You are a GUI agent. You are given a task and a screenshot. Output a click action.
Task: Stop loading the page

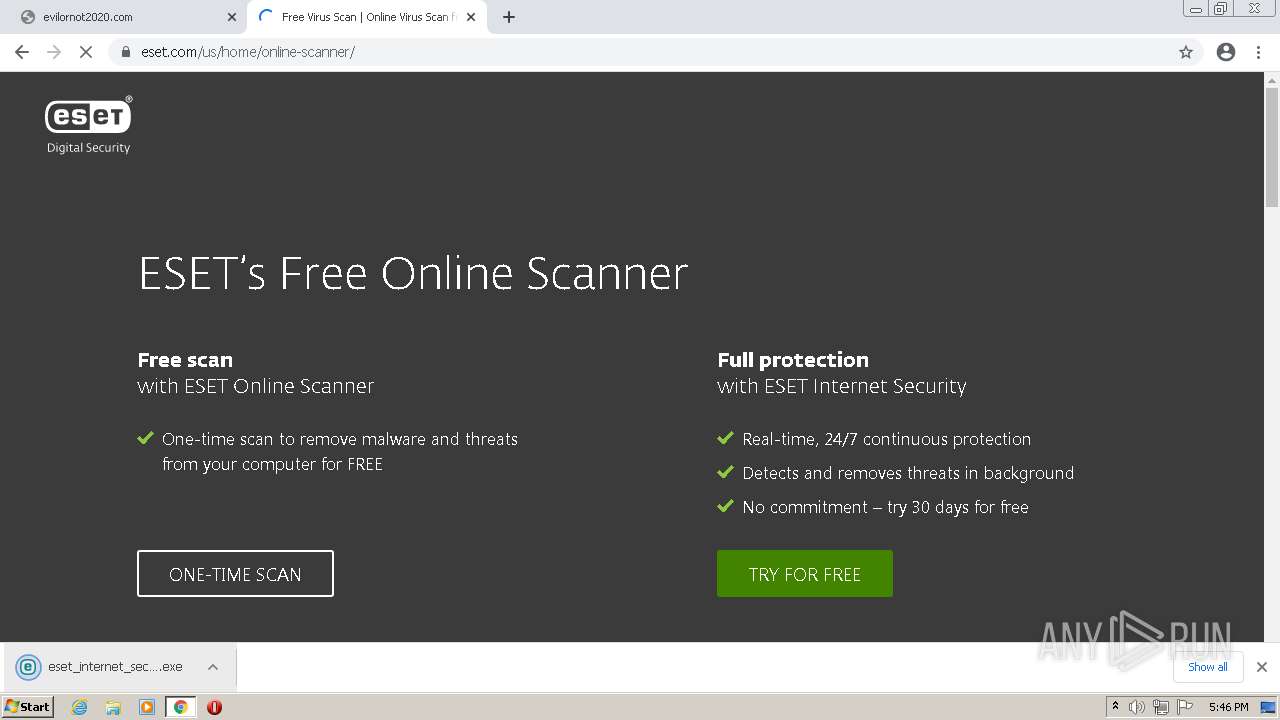click(x=86, y=52)
